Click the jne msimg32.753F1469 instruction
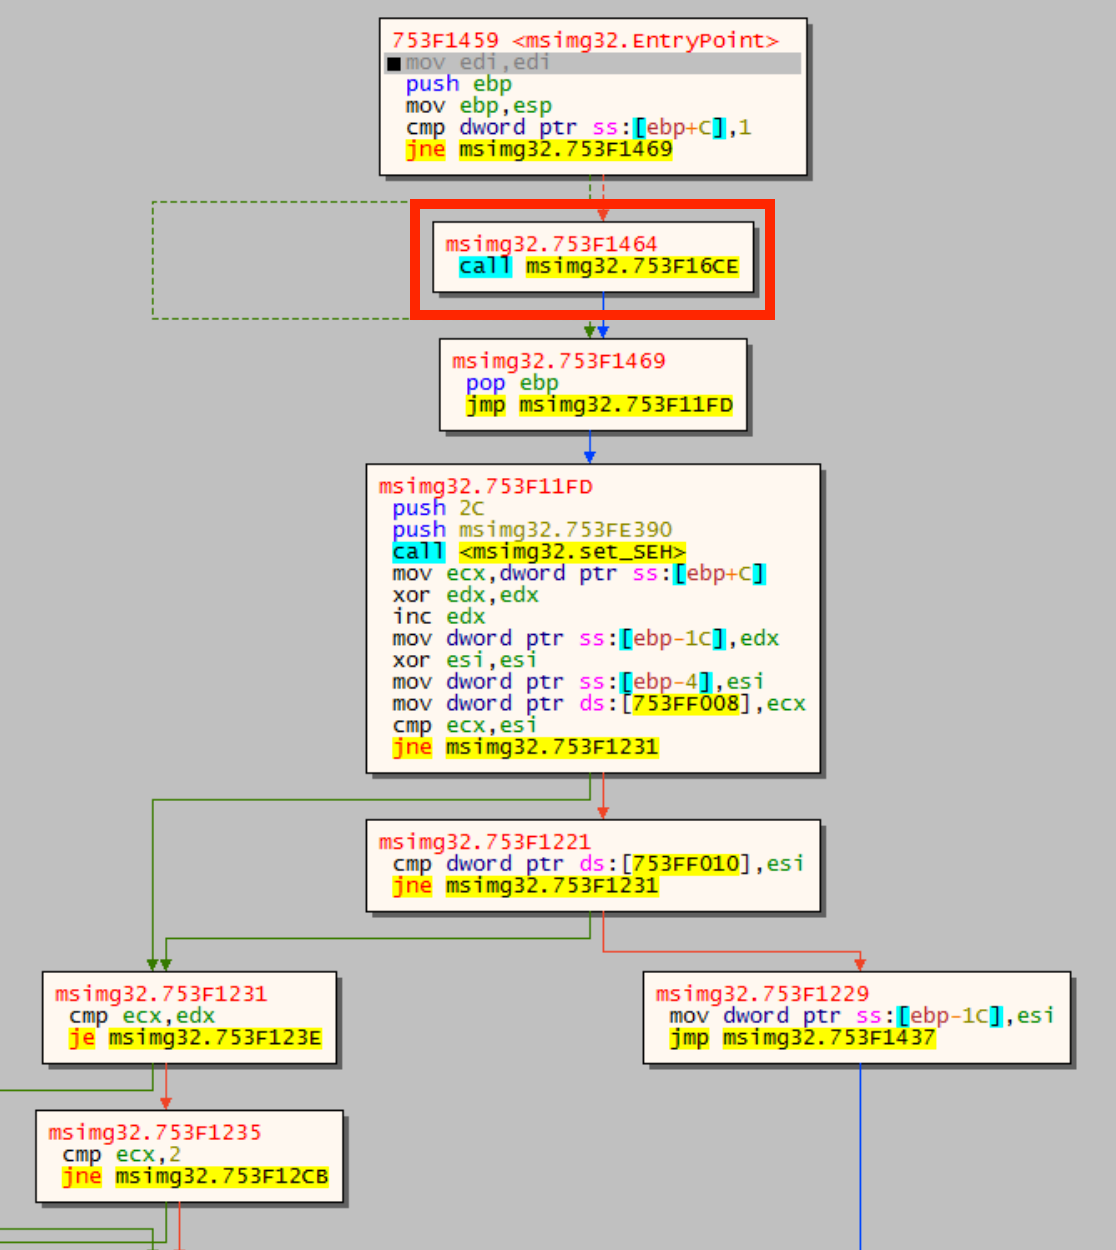This screenshot has height=1250, width=1116. point(539,150)
